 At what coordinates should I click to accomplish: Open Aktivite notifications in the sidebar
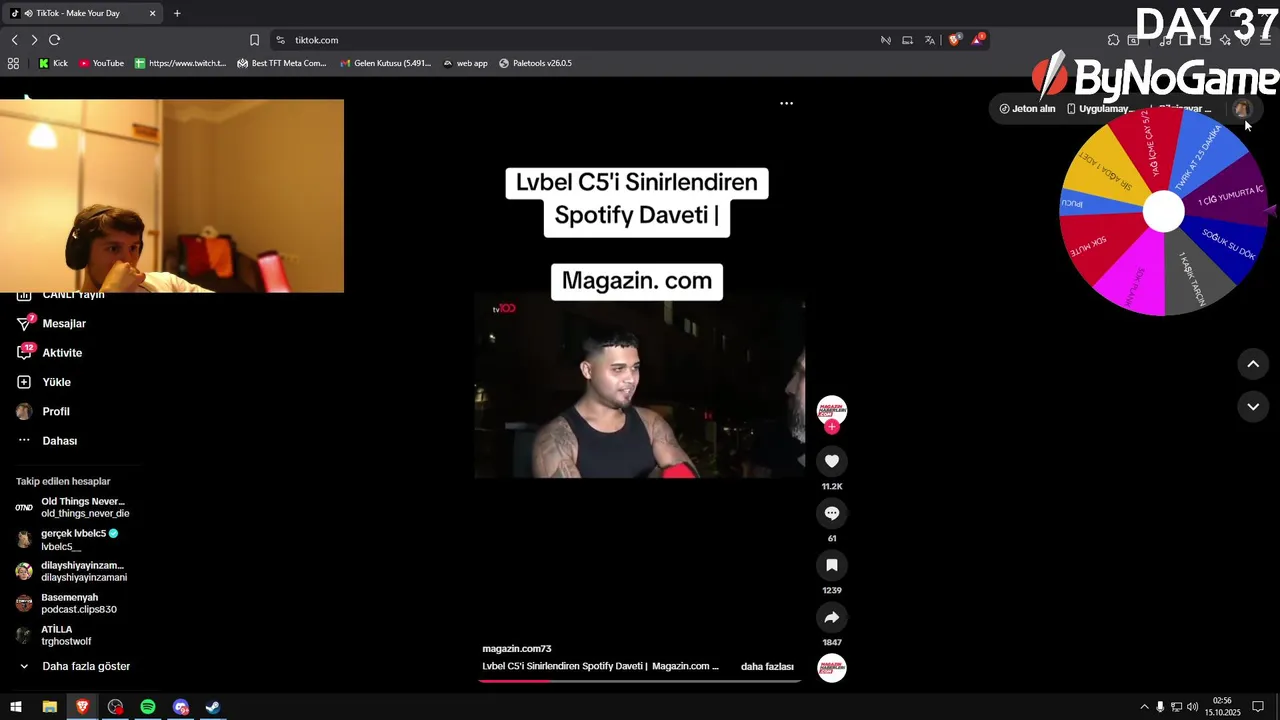pos(62,353)
